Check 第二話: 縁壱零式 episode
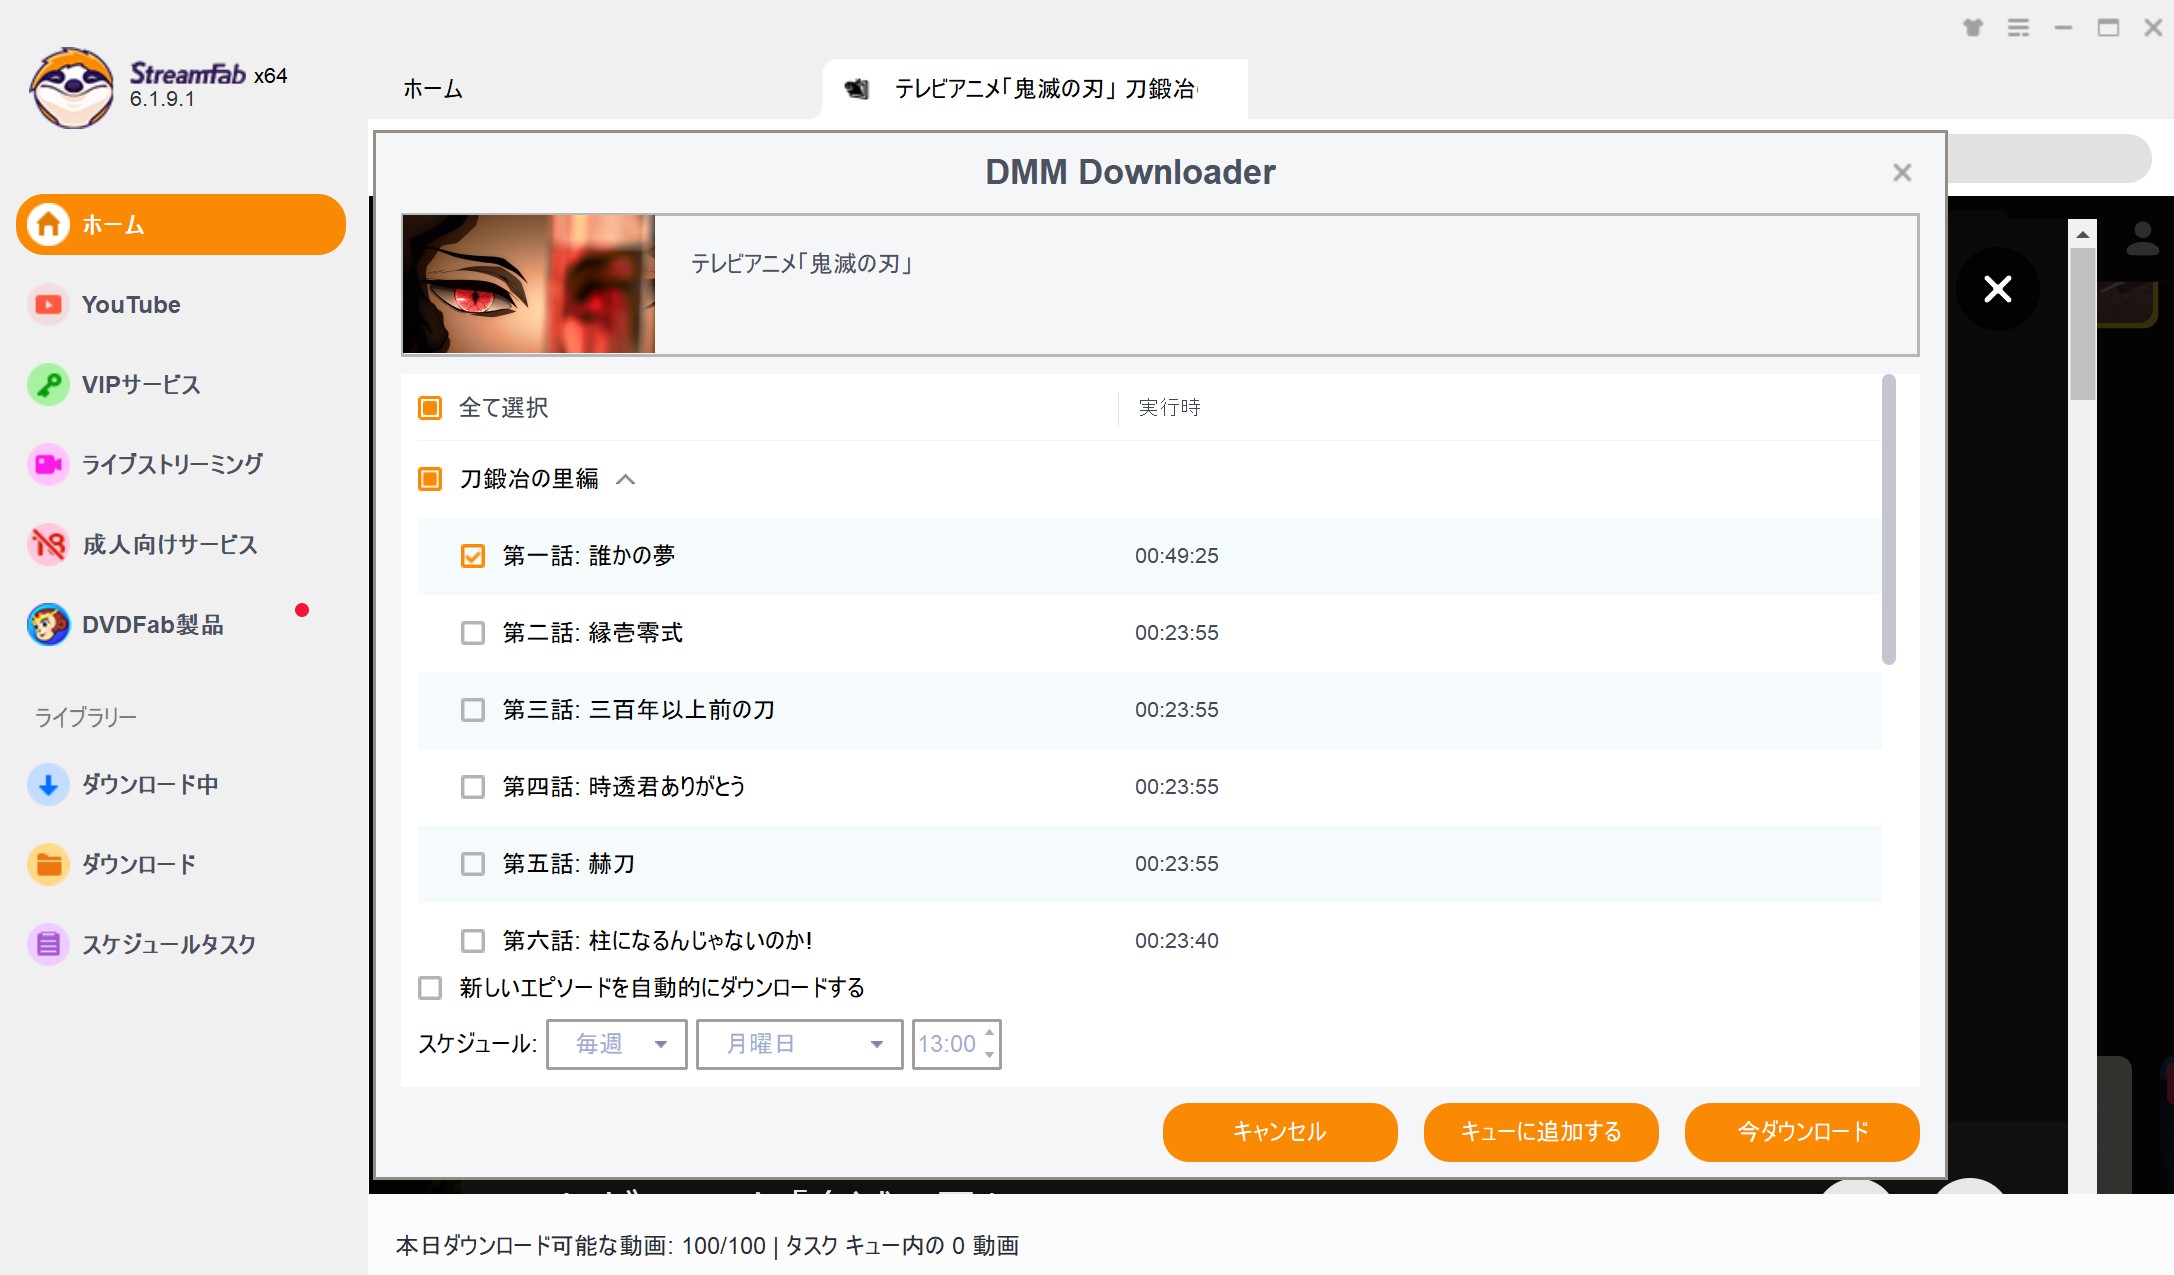Image resolution: width=2174 pixels, height=1275 pixels. [473, 633]
